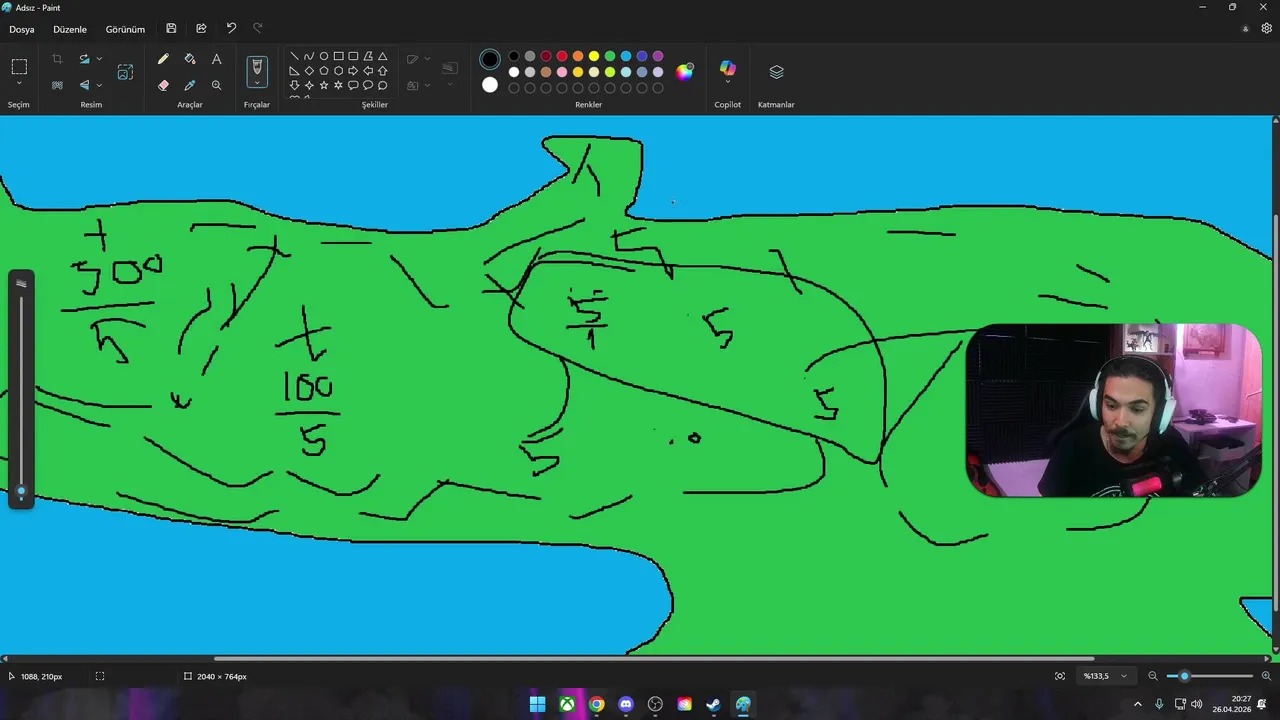Viewport: 1280px width, 720px height.
Task: Click the rectangular selection tool
Action: click(x=19, y=67)
